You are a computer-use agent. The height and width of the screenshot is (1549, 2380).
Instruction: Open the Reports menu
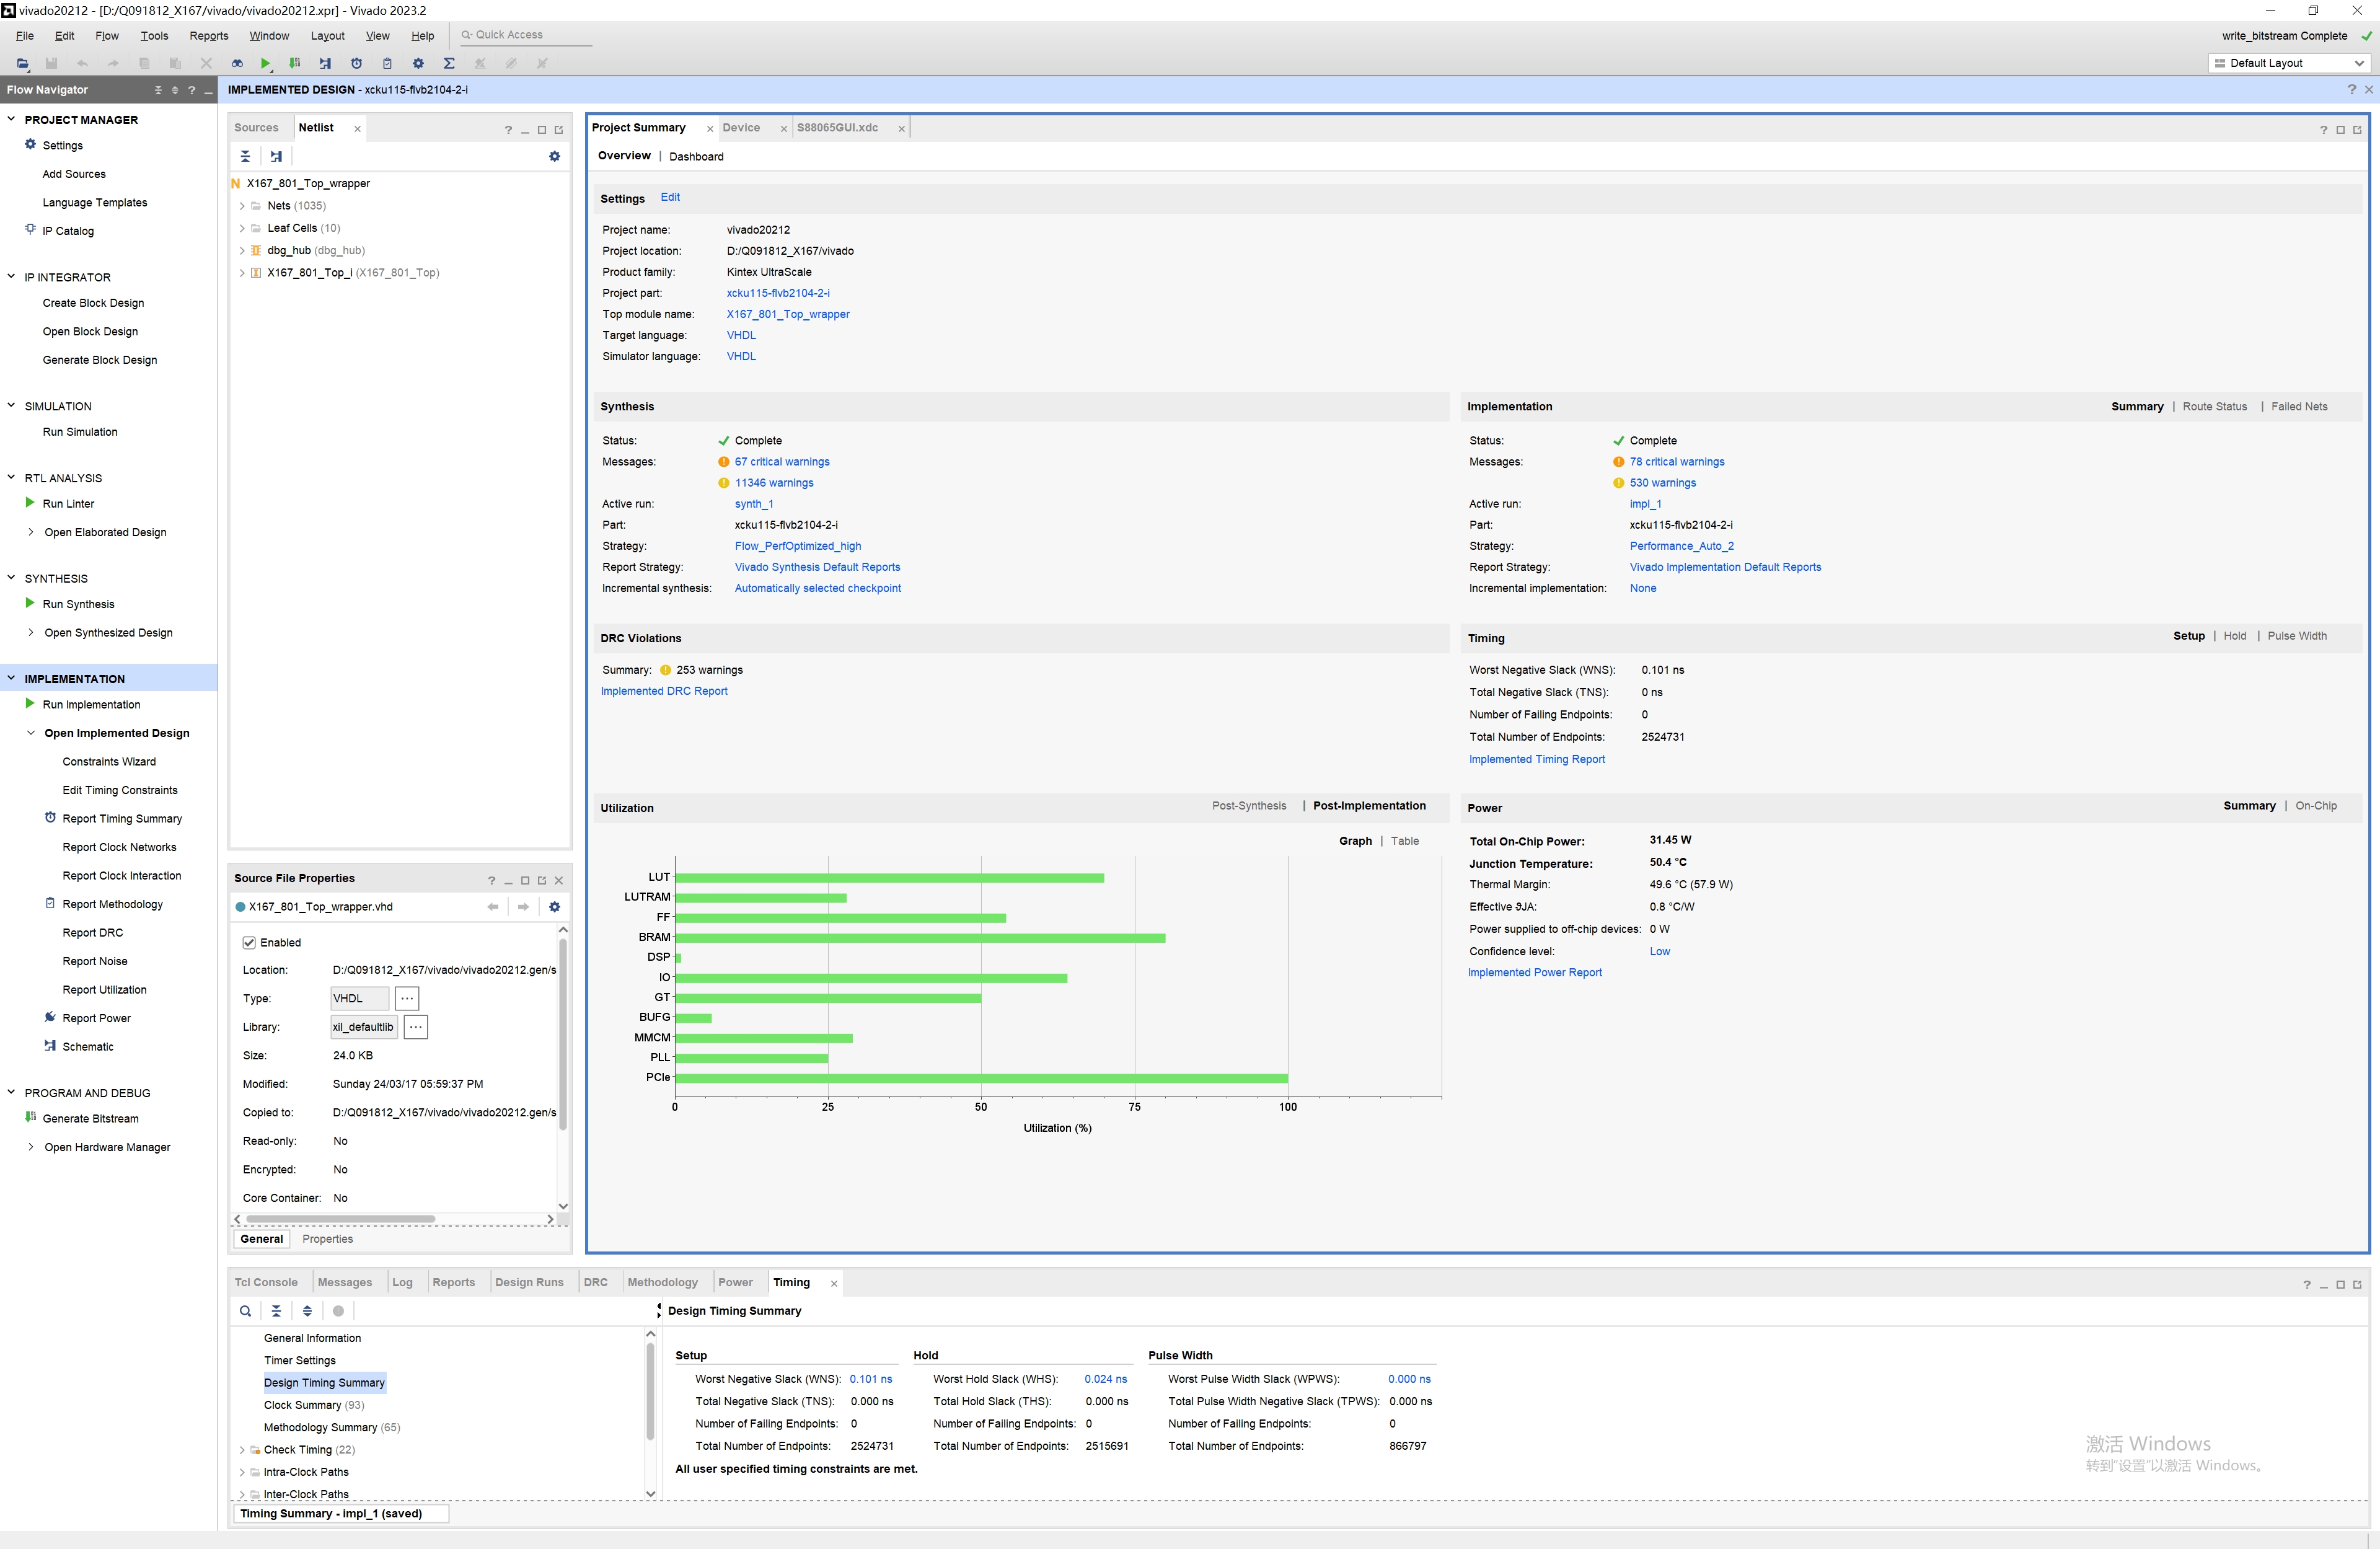[x=208, y=36]
